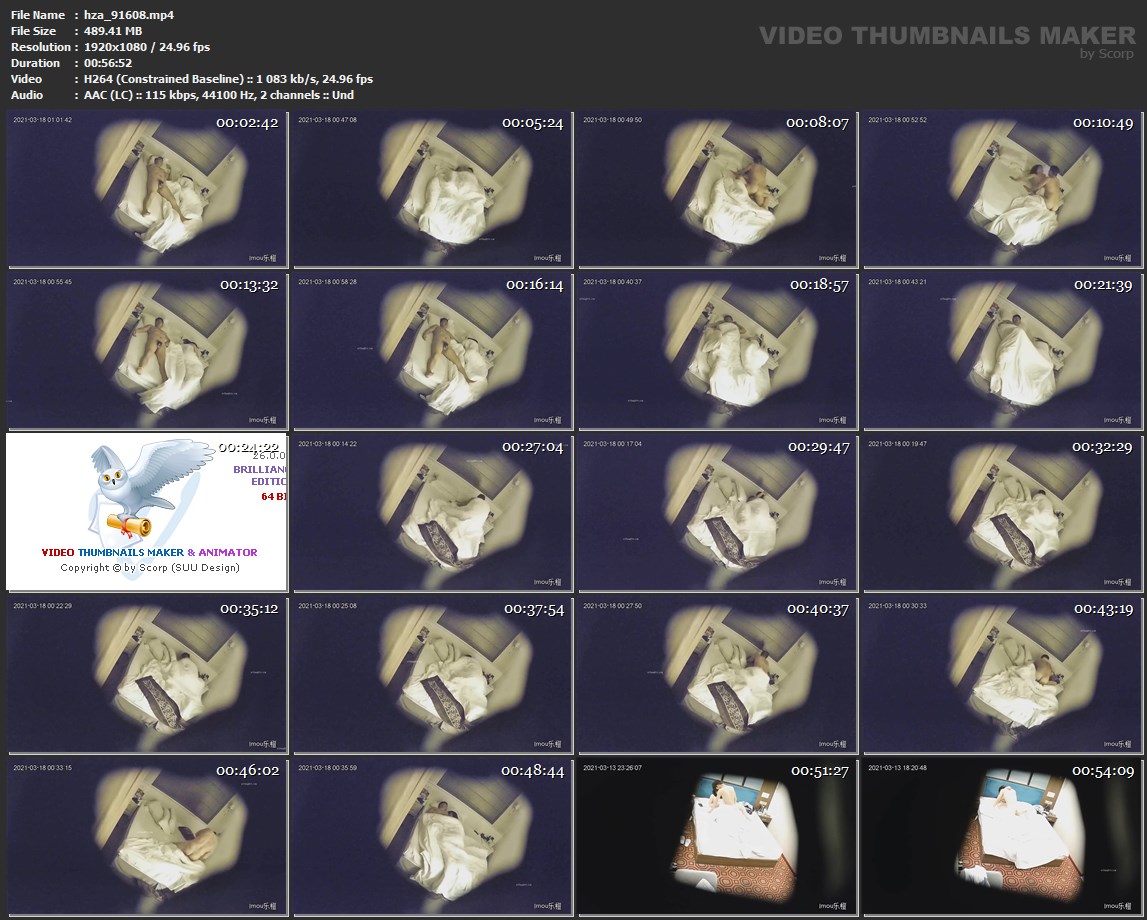Click the file size value 489.41 MB

[x=113, y=31]
